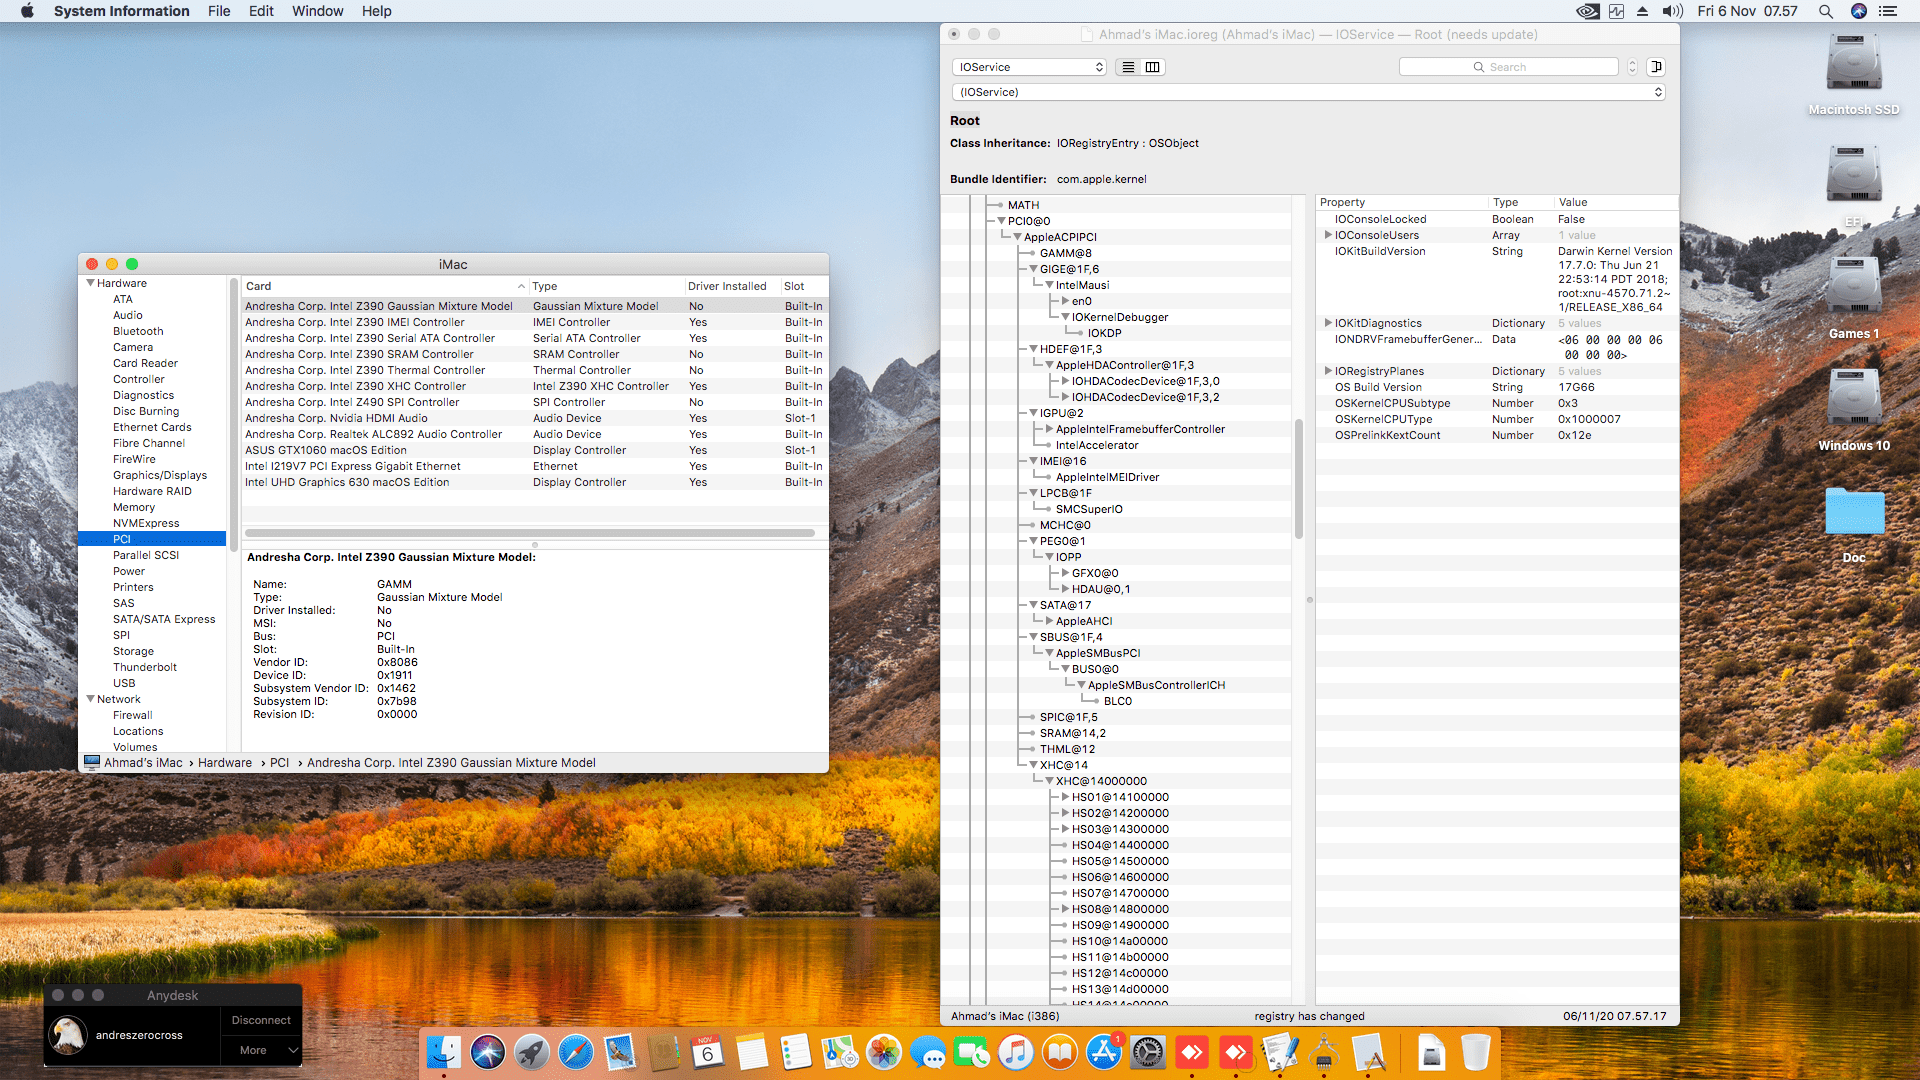Screen dimensions: 1920x1080
Task: Collapse the XHC@14 tree node
Action: click(x=1033, y=765)
